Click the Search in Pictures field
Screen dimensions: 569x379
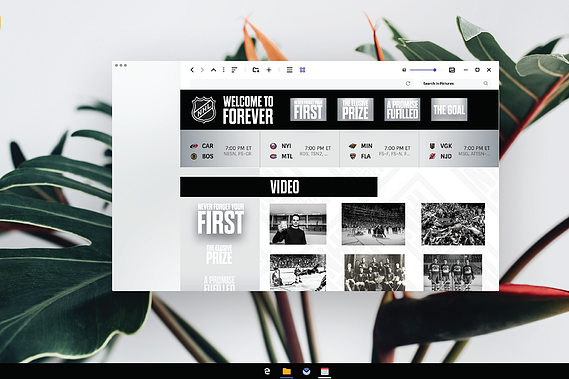coord(455,83)
